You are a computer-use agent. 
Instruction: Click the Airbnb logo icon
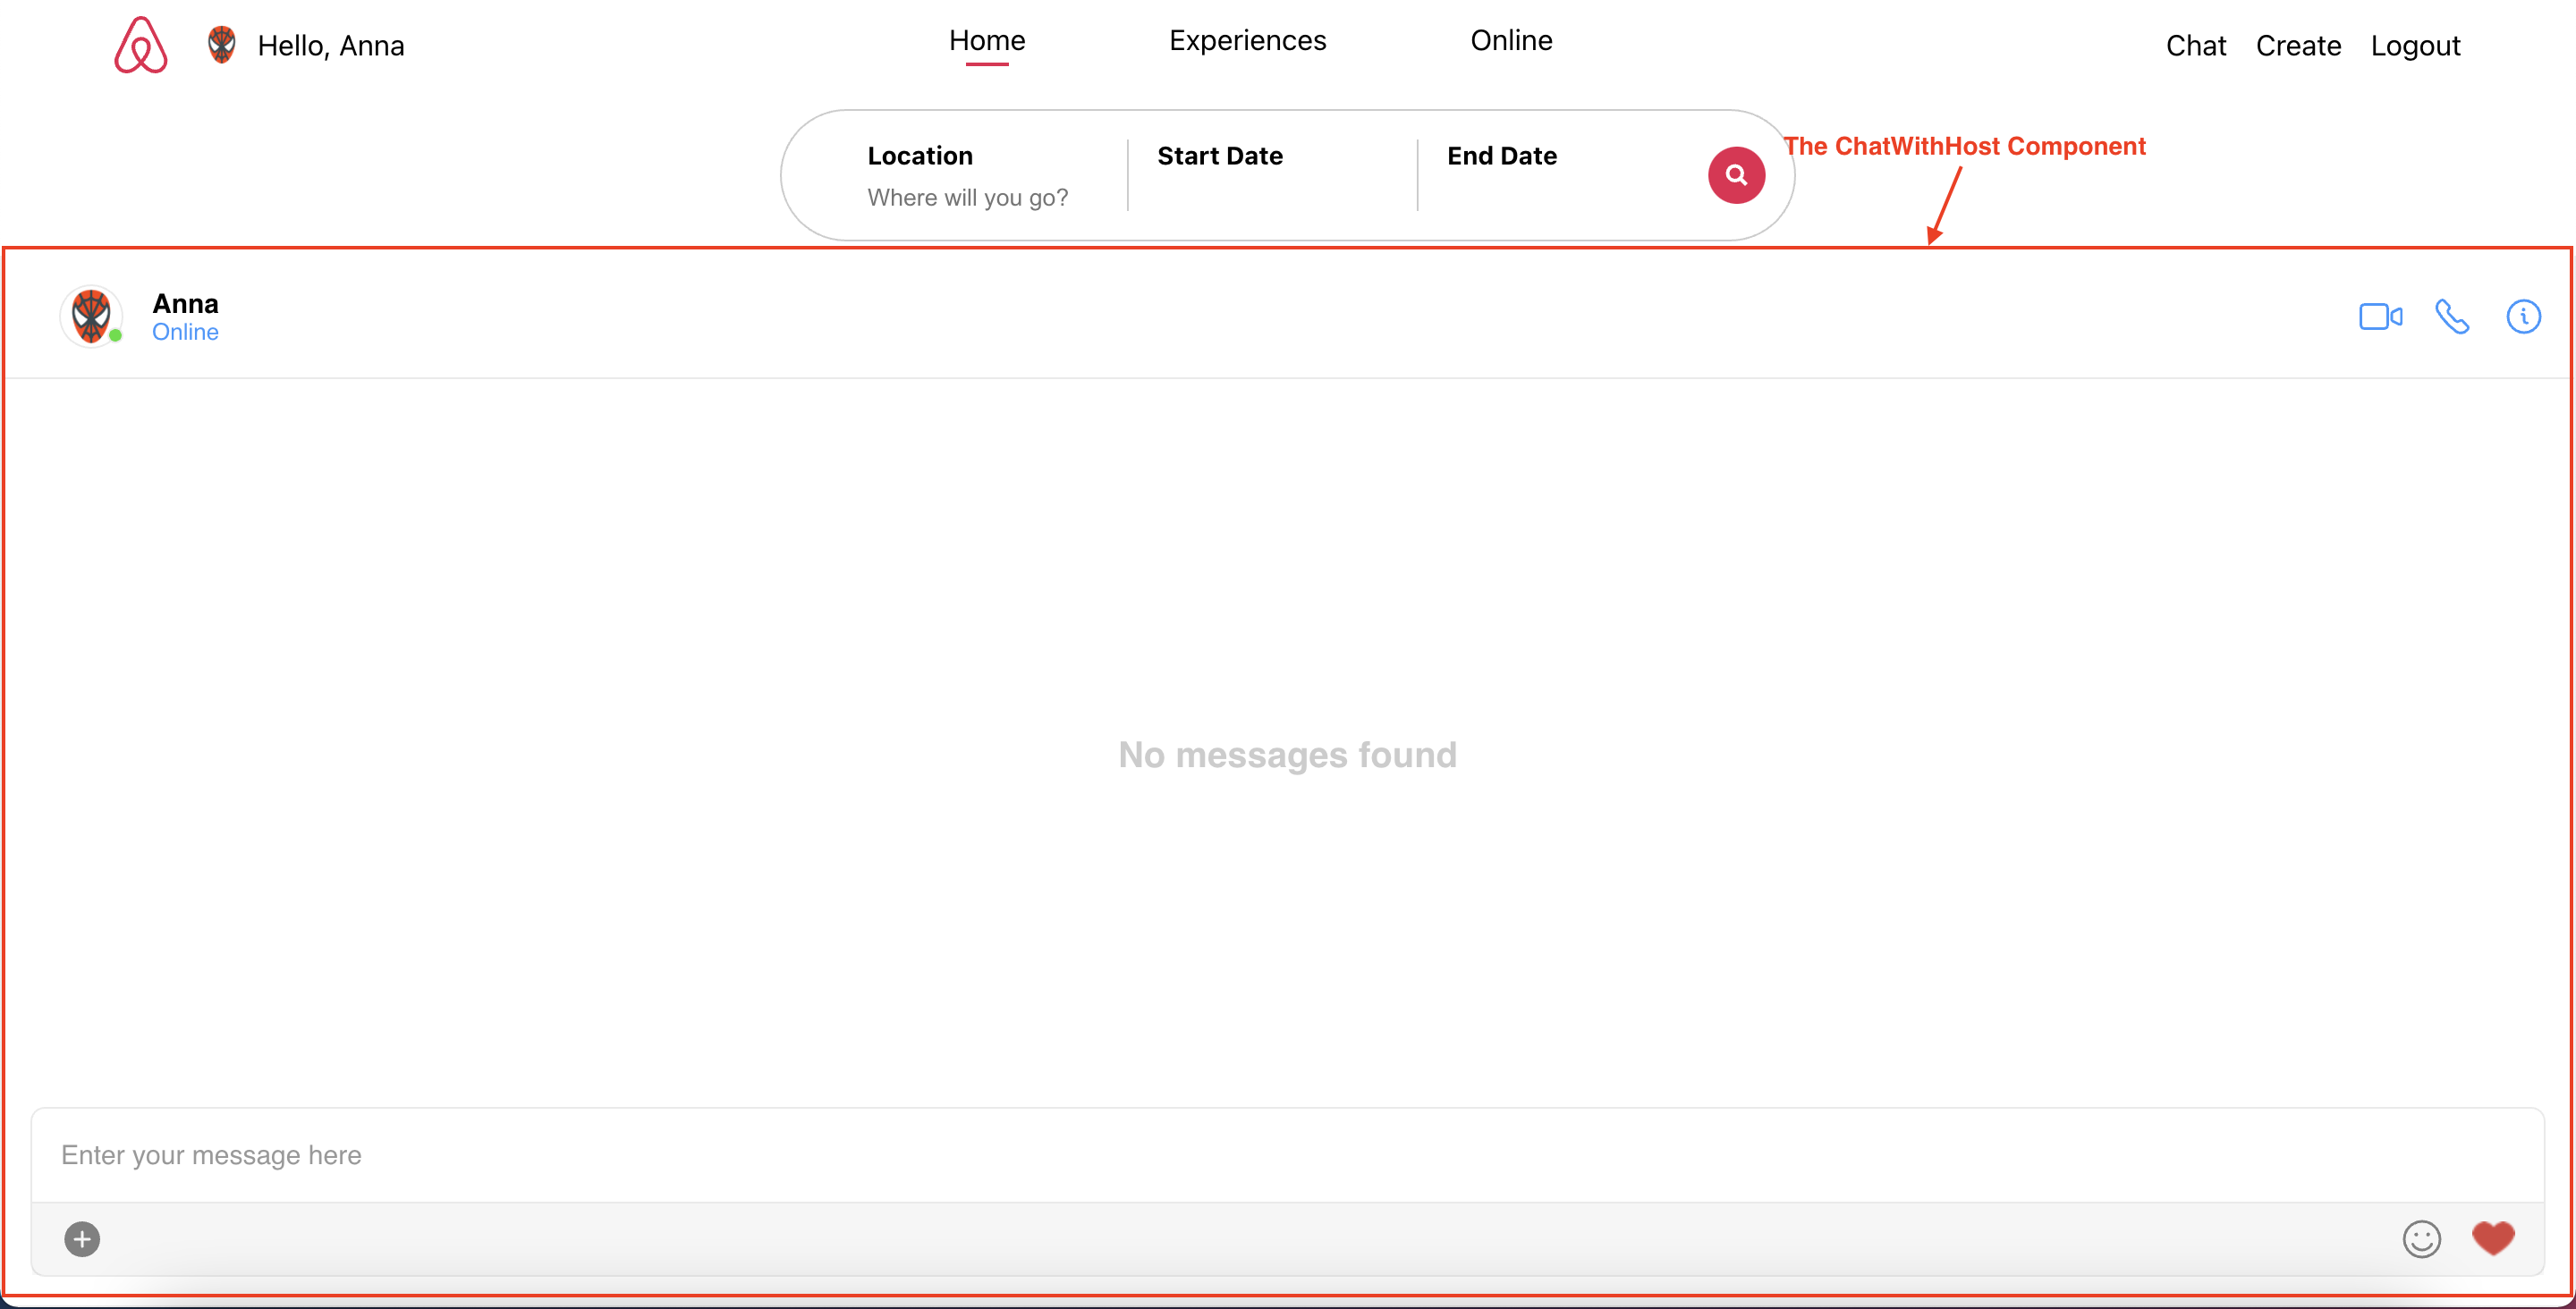[140, 45]
